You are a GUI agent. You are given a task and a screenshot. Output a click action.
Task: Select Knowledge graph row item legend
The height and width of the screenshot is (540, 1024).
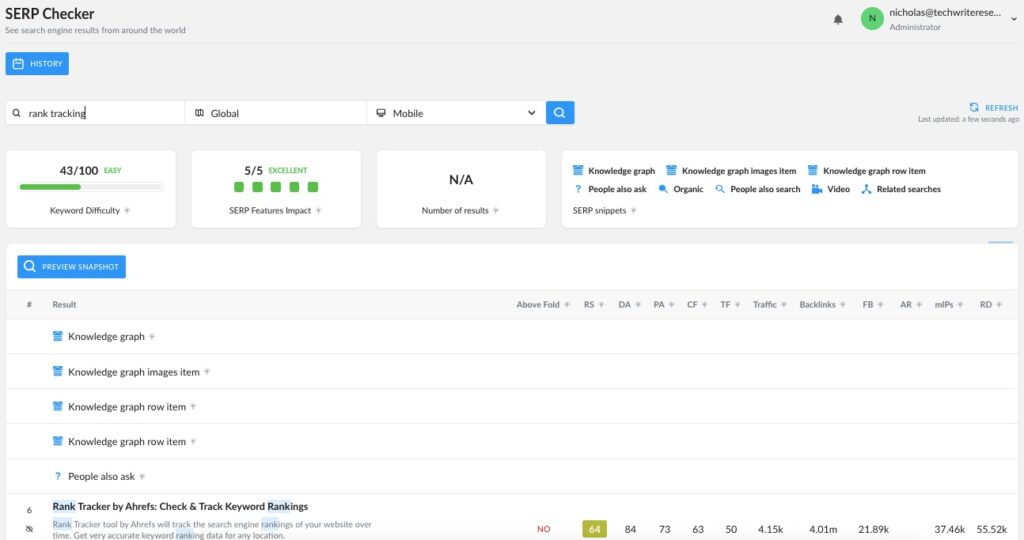coord(866,170)
